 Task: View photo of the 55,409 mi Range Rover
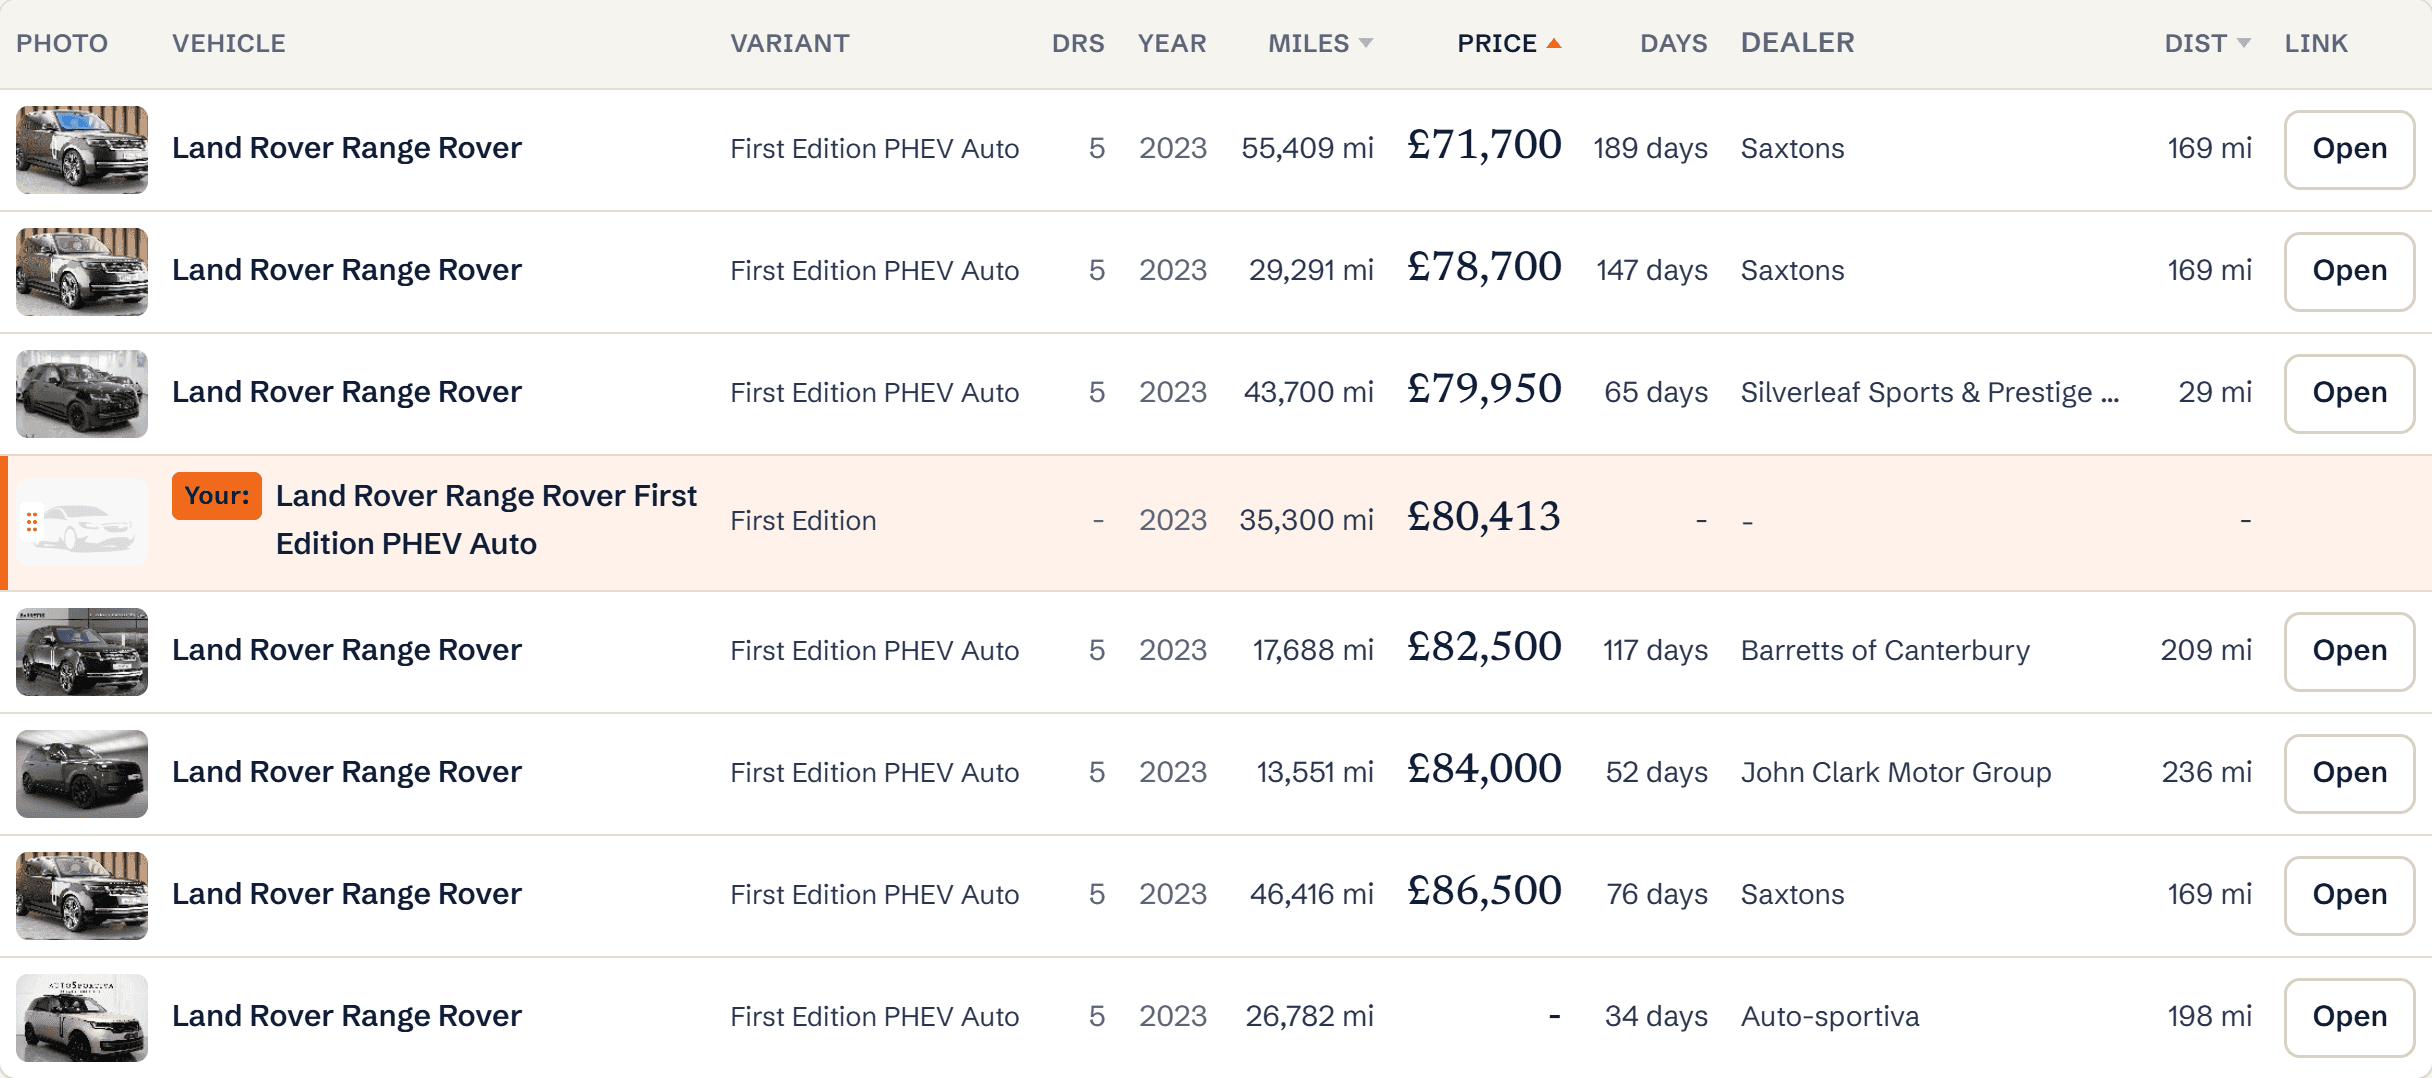click(82, 149)
